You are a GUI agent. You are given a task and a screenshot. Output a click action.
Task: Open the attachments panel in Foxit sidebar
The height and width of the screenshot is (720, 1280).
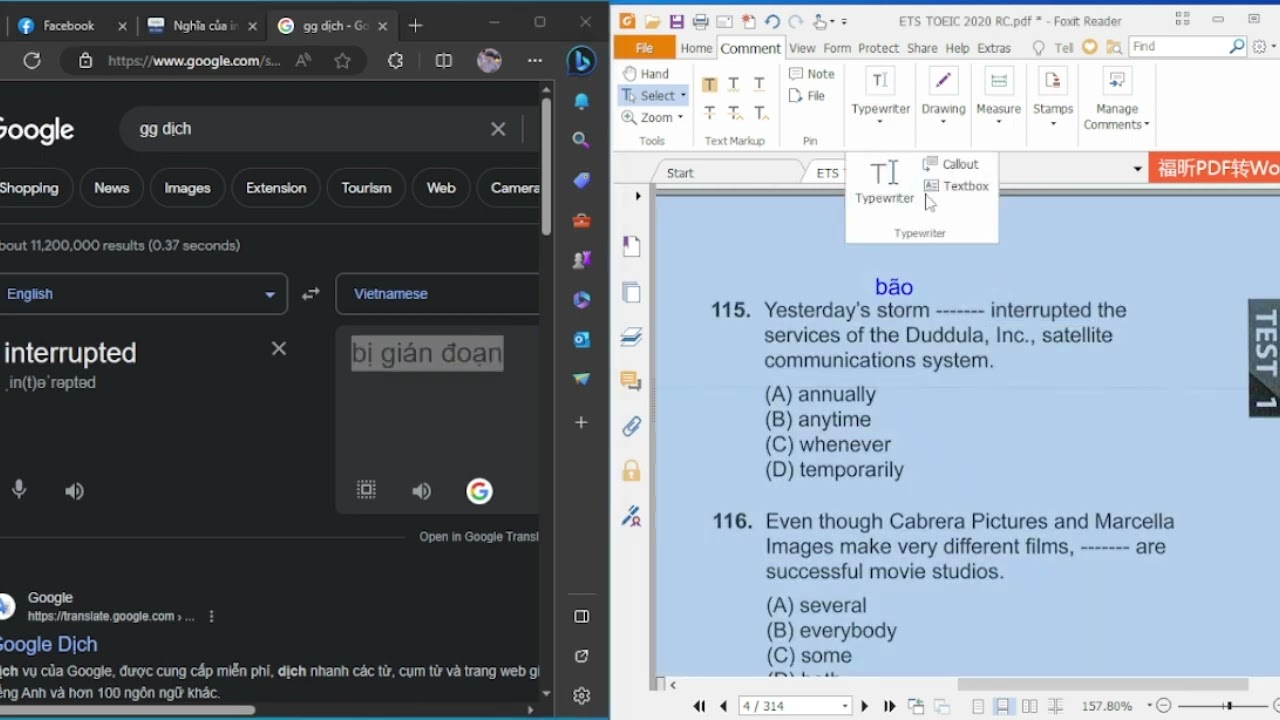point(631,426)
